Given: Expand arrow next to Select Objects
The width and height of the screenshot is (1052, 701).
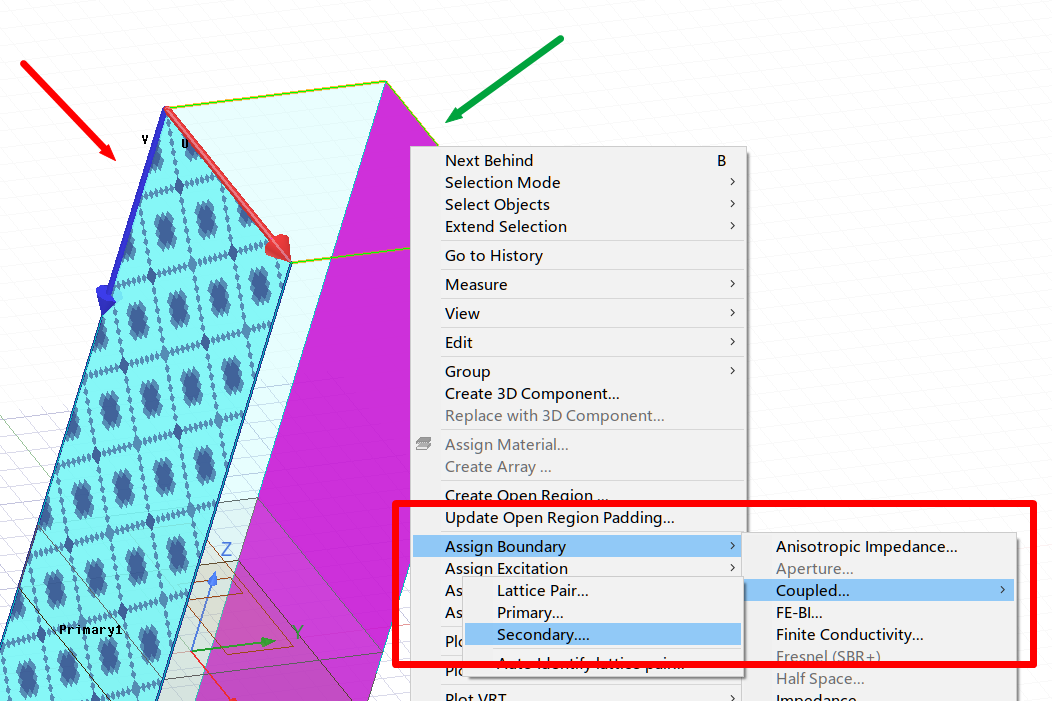Looking at the screenshot, I should point(733,204).
